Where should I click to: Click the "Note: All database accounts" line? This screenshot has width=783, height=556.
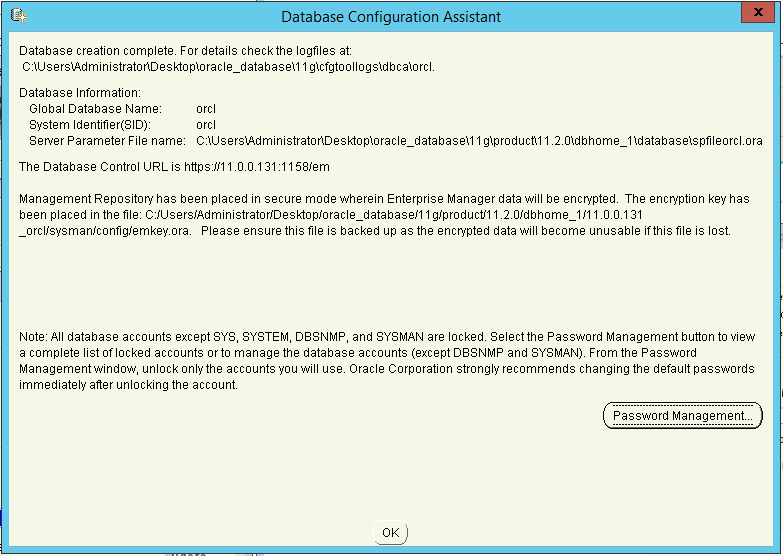click(x=387, y=337)
